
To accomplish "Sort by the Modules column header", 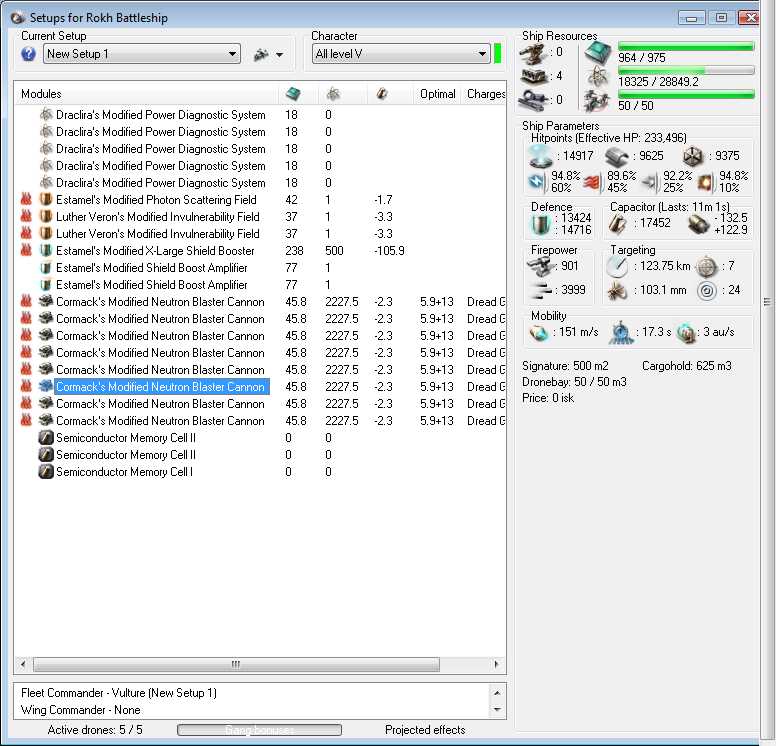I will pos(146,94).
